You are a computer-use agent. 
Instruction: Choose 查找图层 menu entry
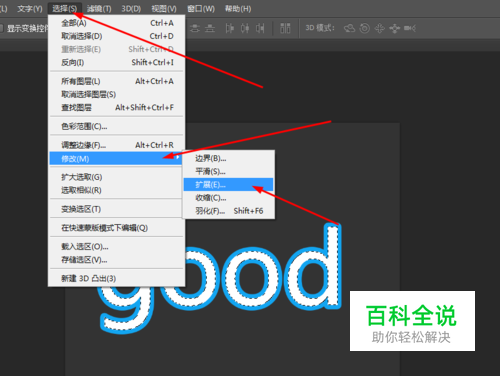click(117, 107)
